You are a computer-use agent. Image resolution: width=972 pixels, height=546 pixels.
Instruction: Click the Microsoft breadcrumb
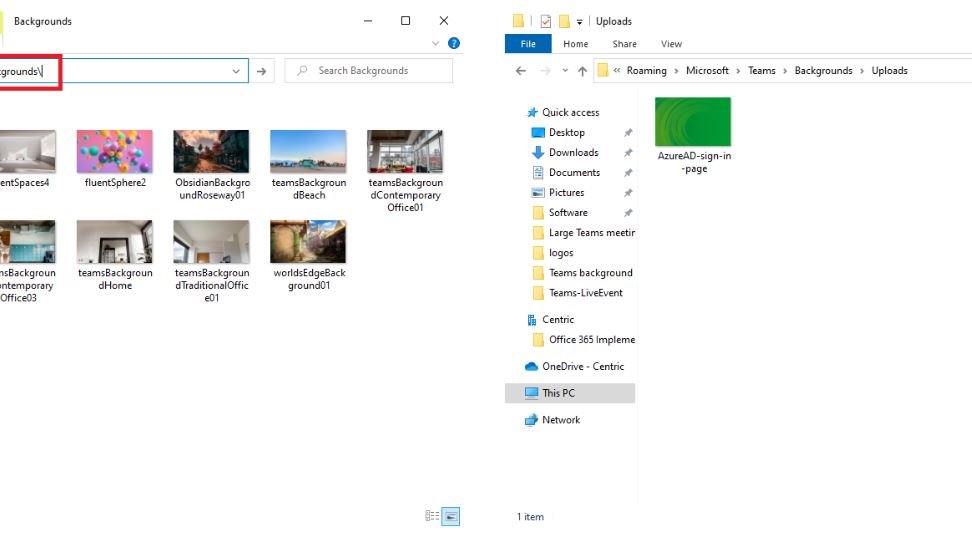click(707, 71)
